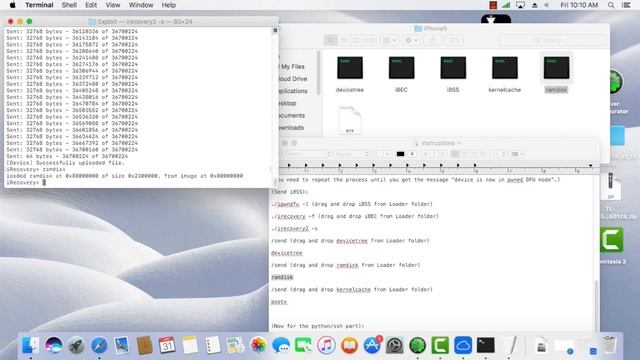Switch Finder to gallery view

tap(370, 40)
